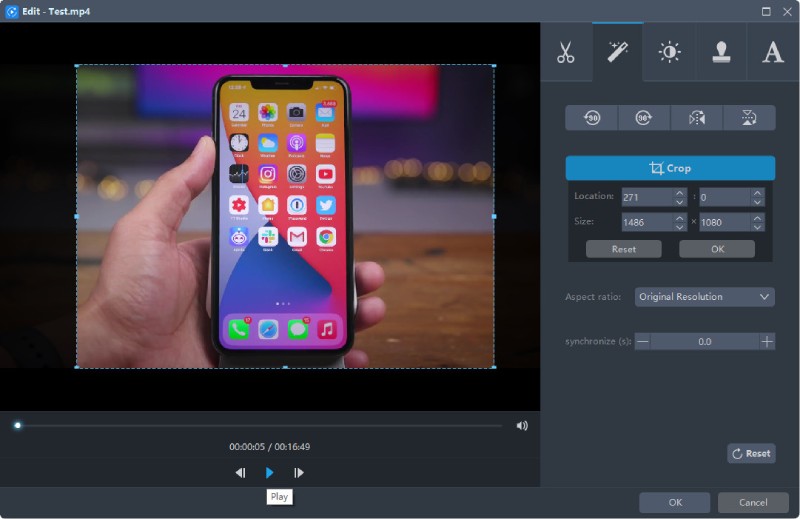The width and height of the screenshot is (800, 519).
Task: Click the crop frame's top middle handle
Action: [285, 65]
